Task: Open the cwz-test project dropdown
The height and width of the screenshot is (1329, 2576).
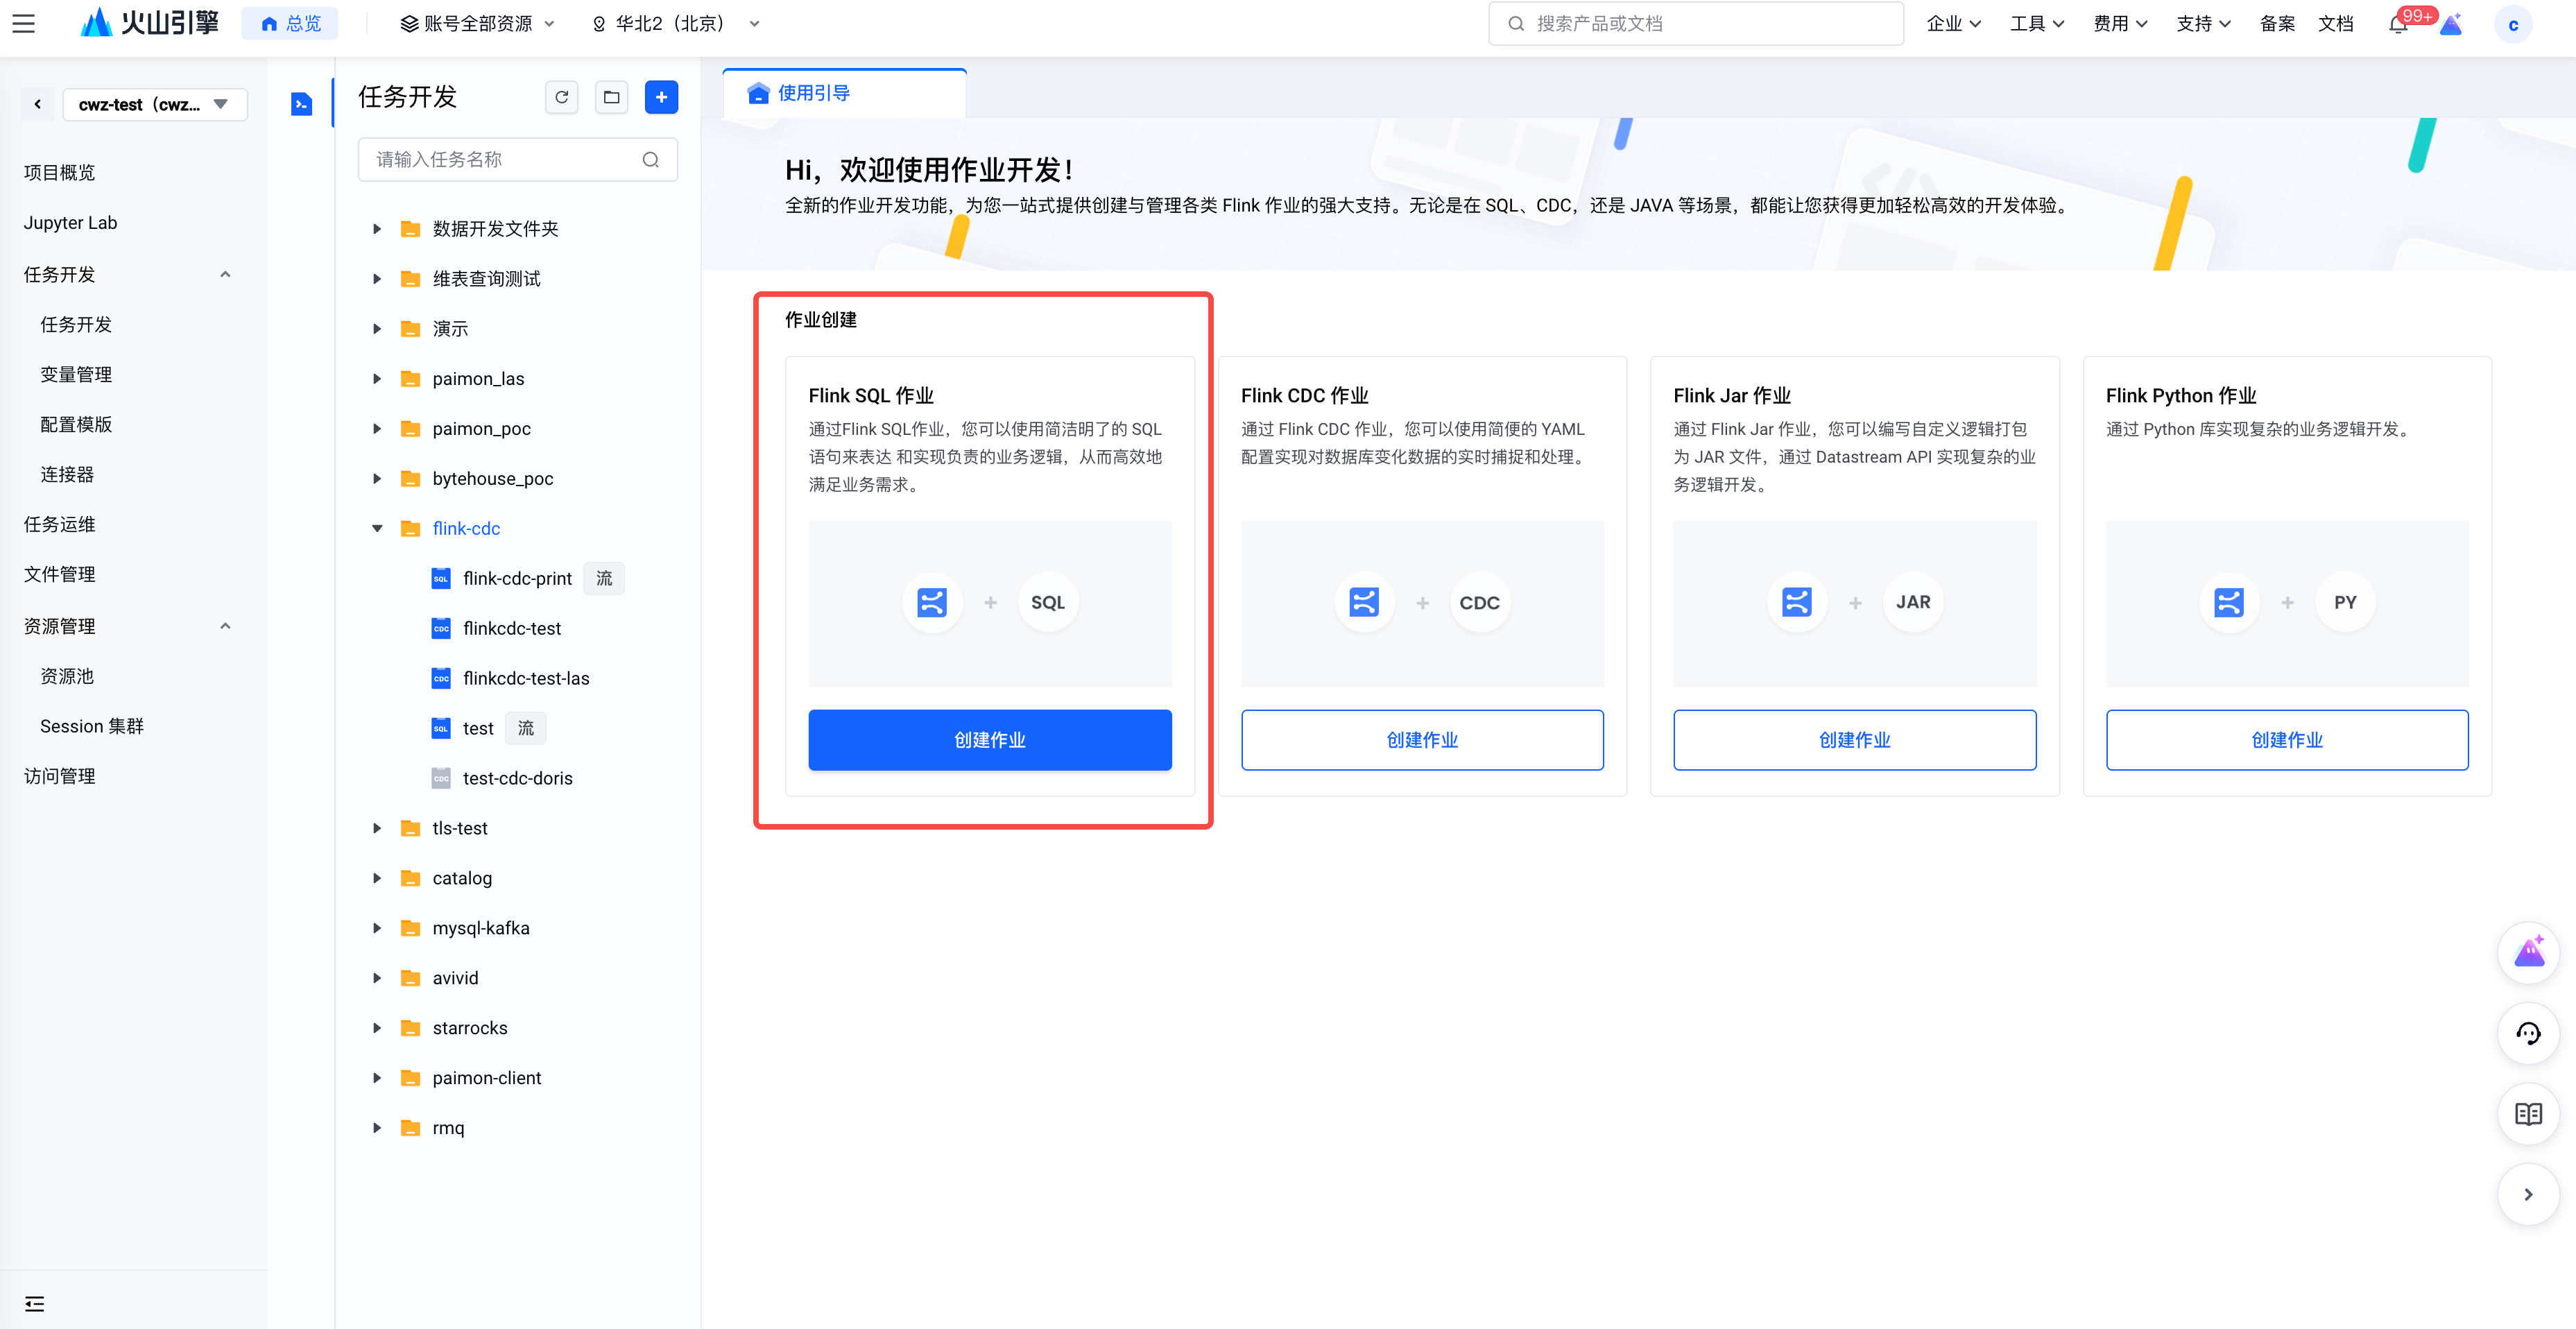Action: coord(155,104)
